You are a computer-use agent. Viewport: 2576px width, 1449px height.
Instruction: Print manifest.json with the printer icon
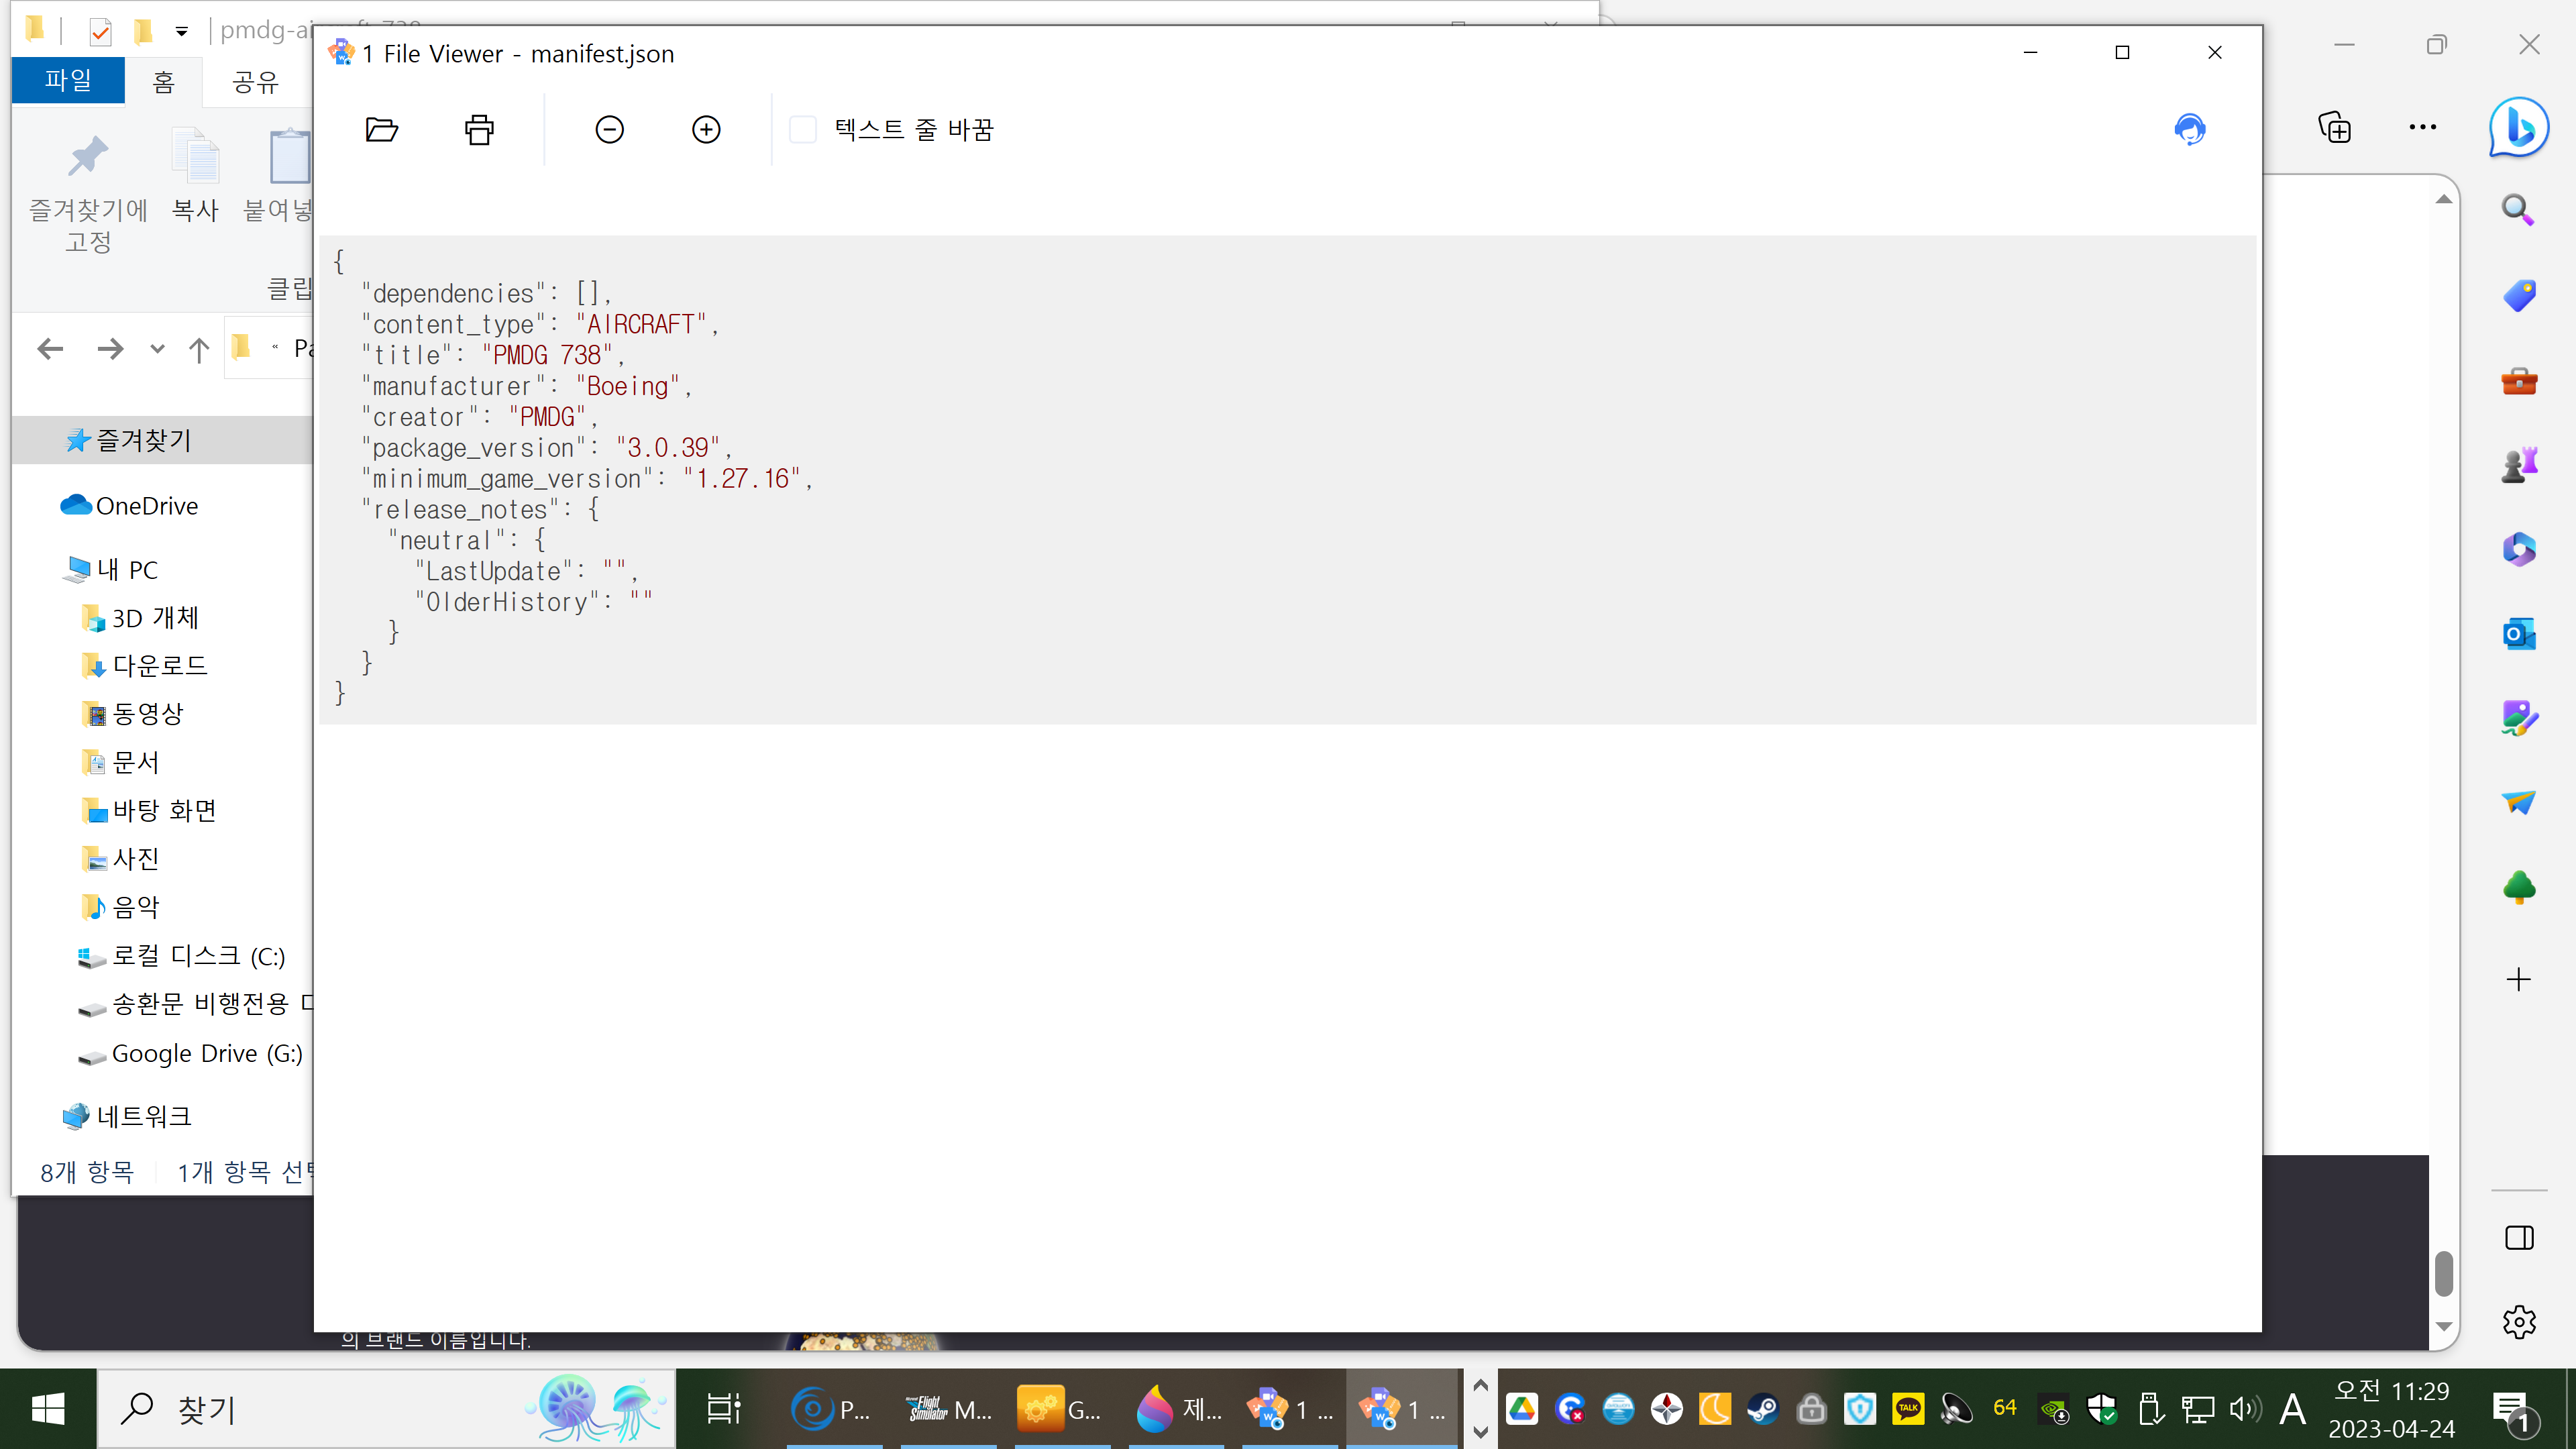pos(479,130)
